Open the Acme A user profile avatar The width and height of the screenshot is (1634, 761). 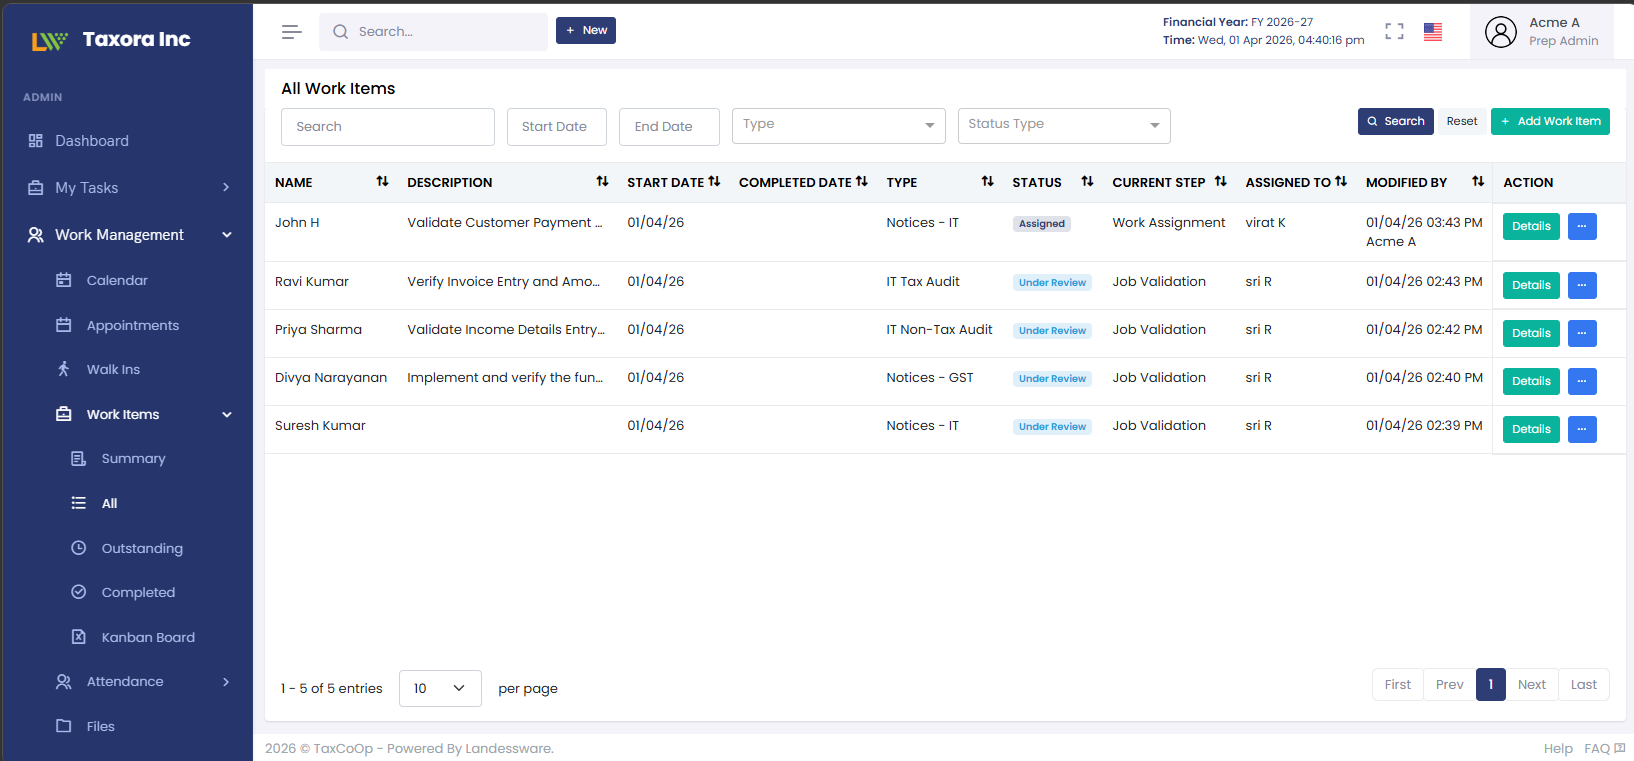point(1500,32)
